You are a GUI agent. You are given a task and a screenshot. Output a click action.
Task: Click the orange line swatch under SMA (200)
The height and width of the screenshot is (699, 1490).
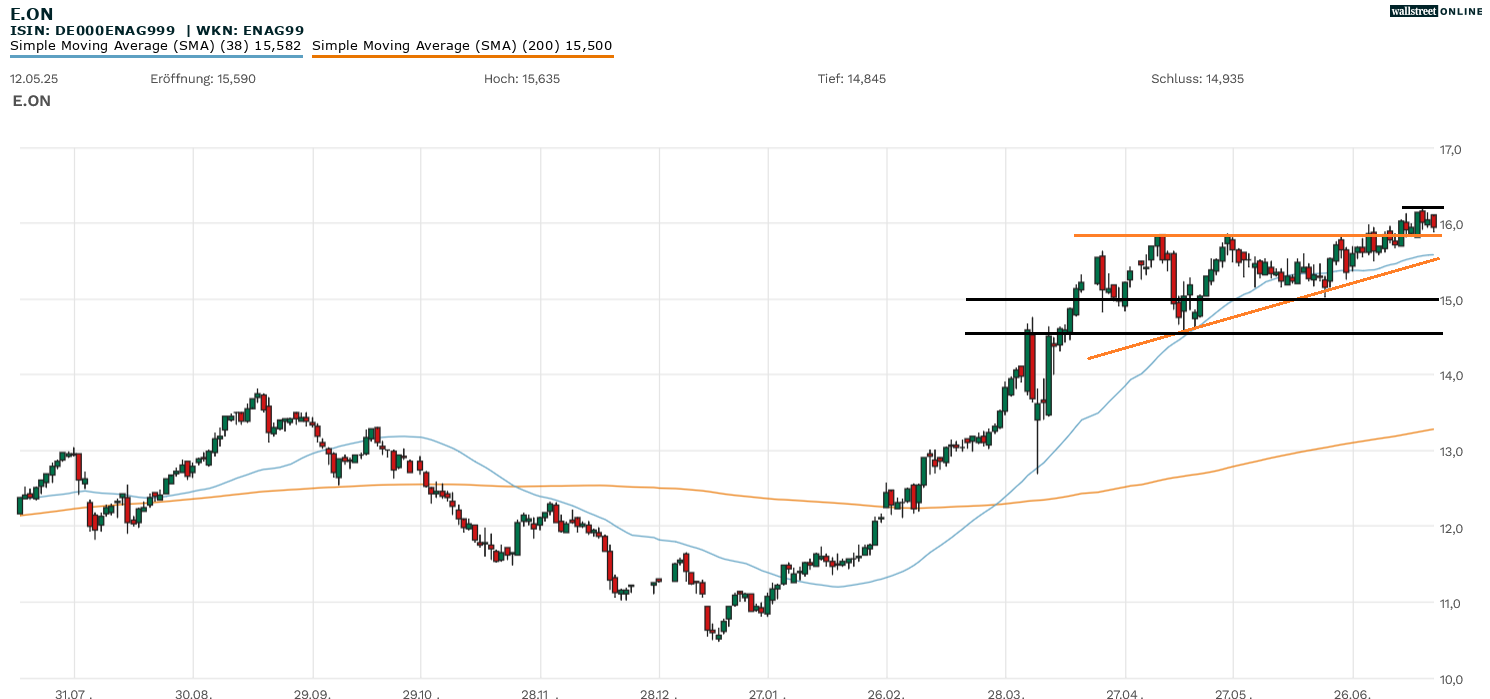pyautogui.click(x=462, y=57)
